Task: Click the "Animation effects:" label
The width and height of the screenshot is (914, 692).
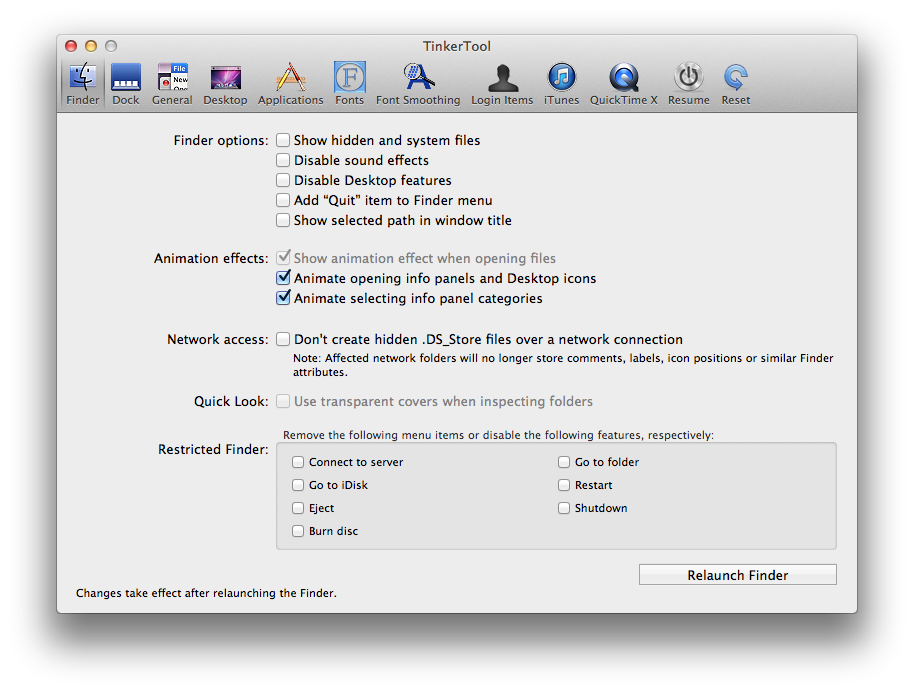Action: (211, 258)
